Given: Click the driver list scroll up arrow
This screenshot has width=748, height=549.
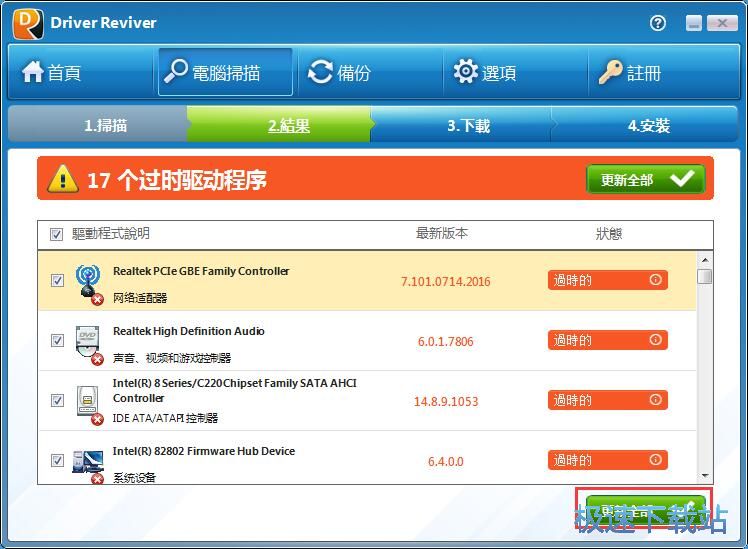Looking at the screenshot, I should click(705, 260).
